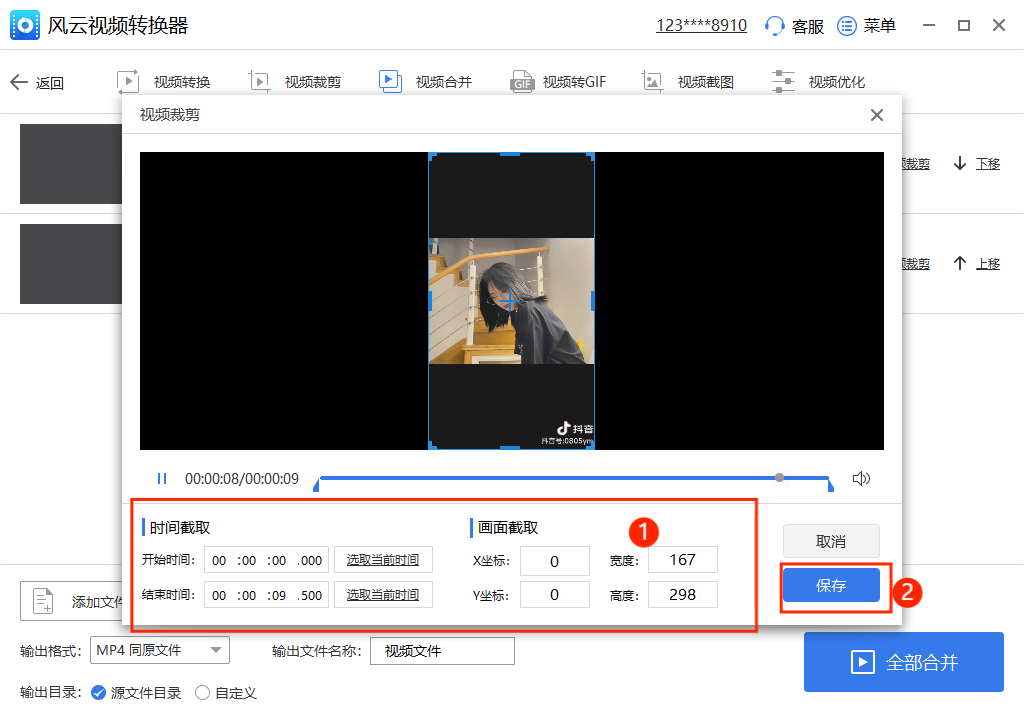Select the 源文件目录 output radio button
The image size is (1024, 720).
(97, 692)
